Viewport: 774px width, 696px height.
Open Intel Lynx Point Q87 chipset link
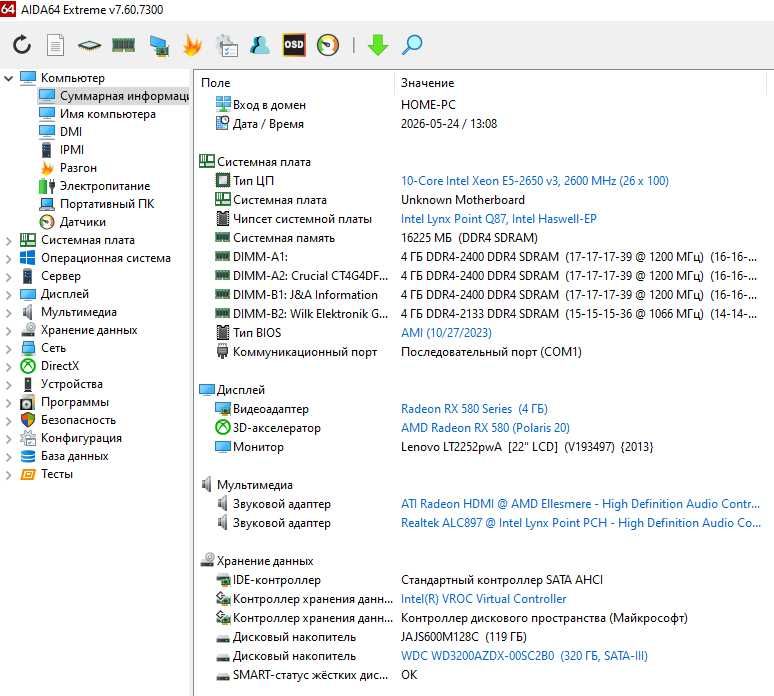pyautogui.click(x=499, y=219)
